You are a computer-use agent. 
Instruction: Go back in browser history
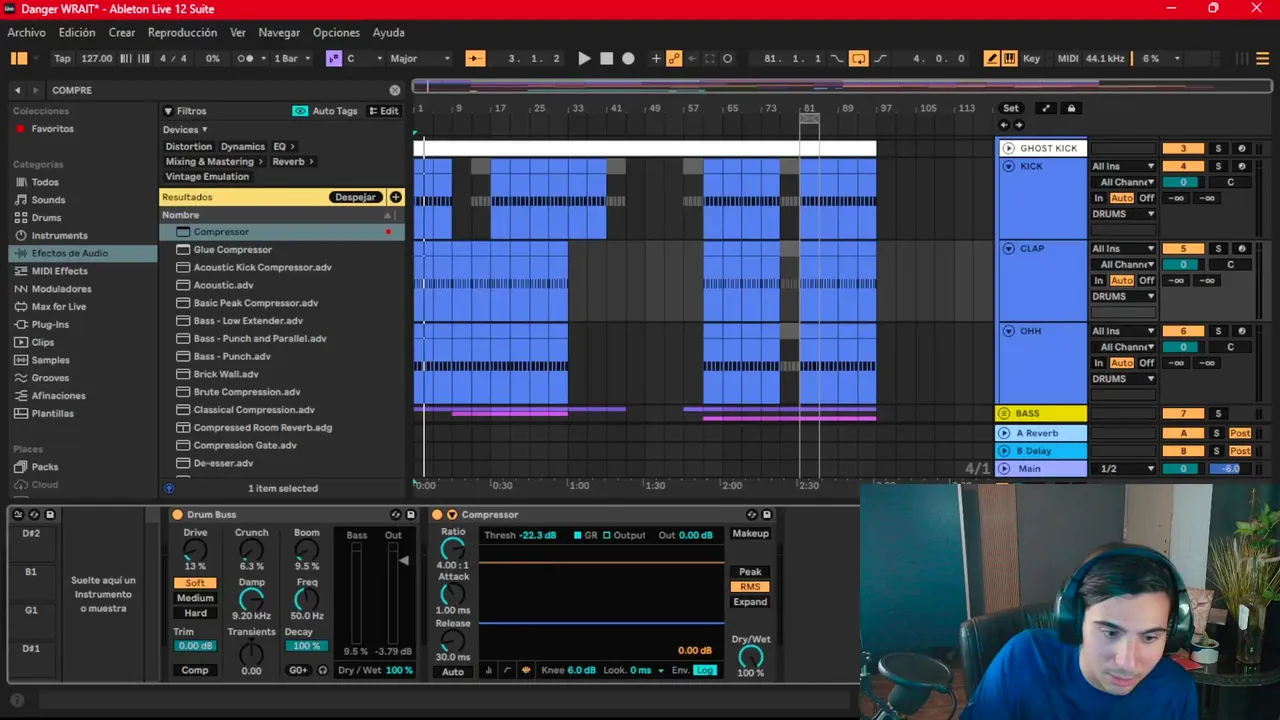click(x=17, y=90)
